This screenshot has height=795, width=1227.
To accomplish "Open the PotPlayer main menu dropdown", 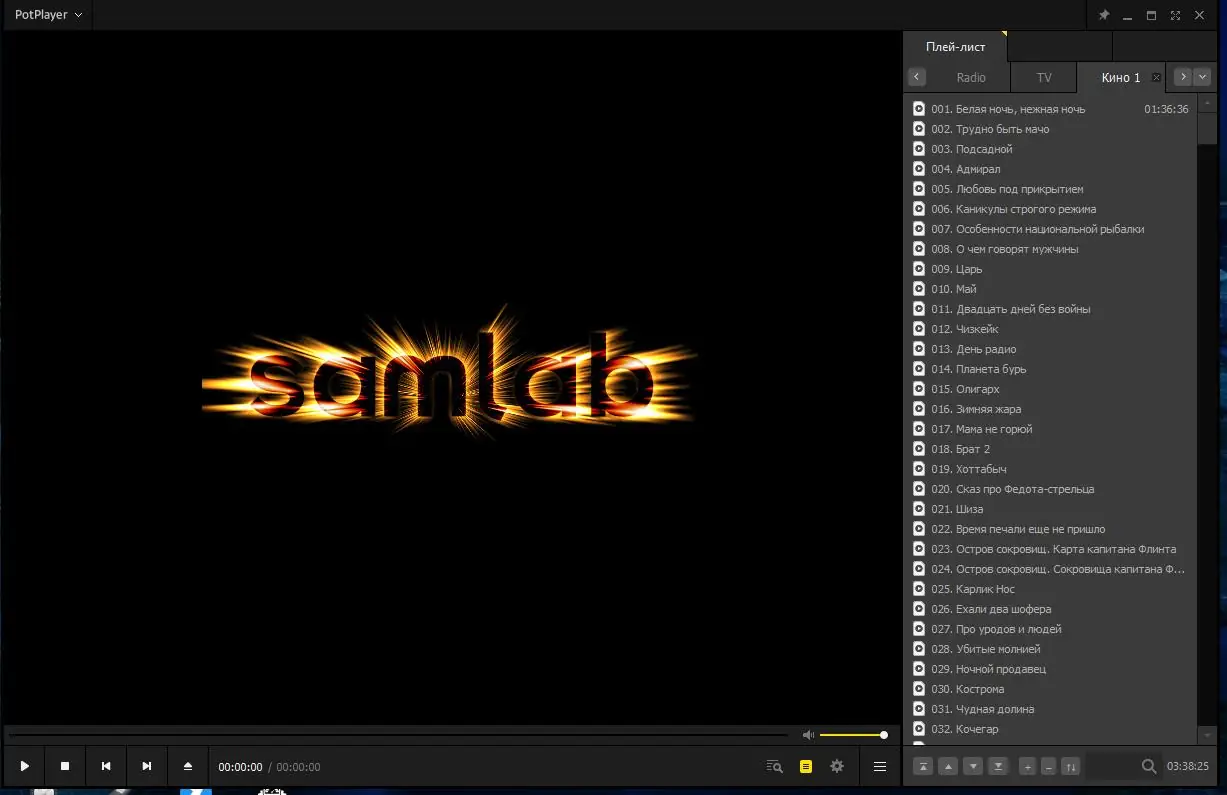I will 48,15.
